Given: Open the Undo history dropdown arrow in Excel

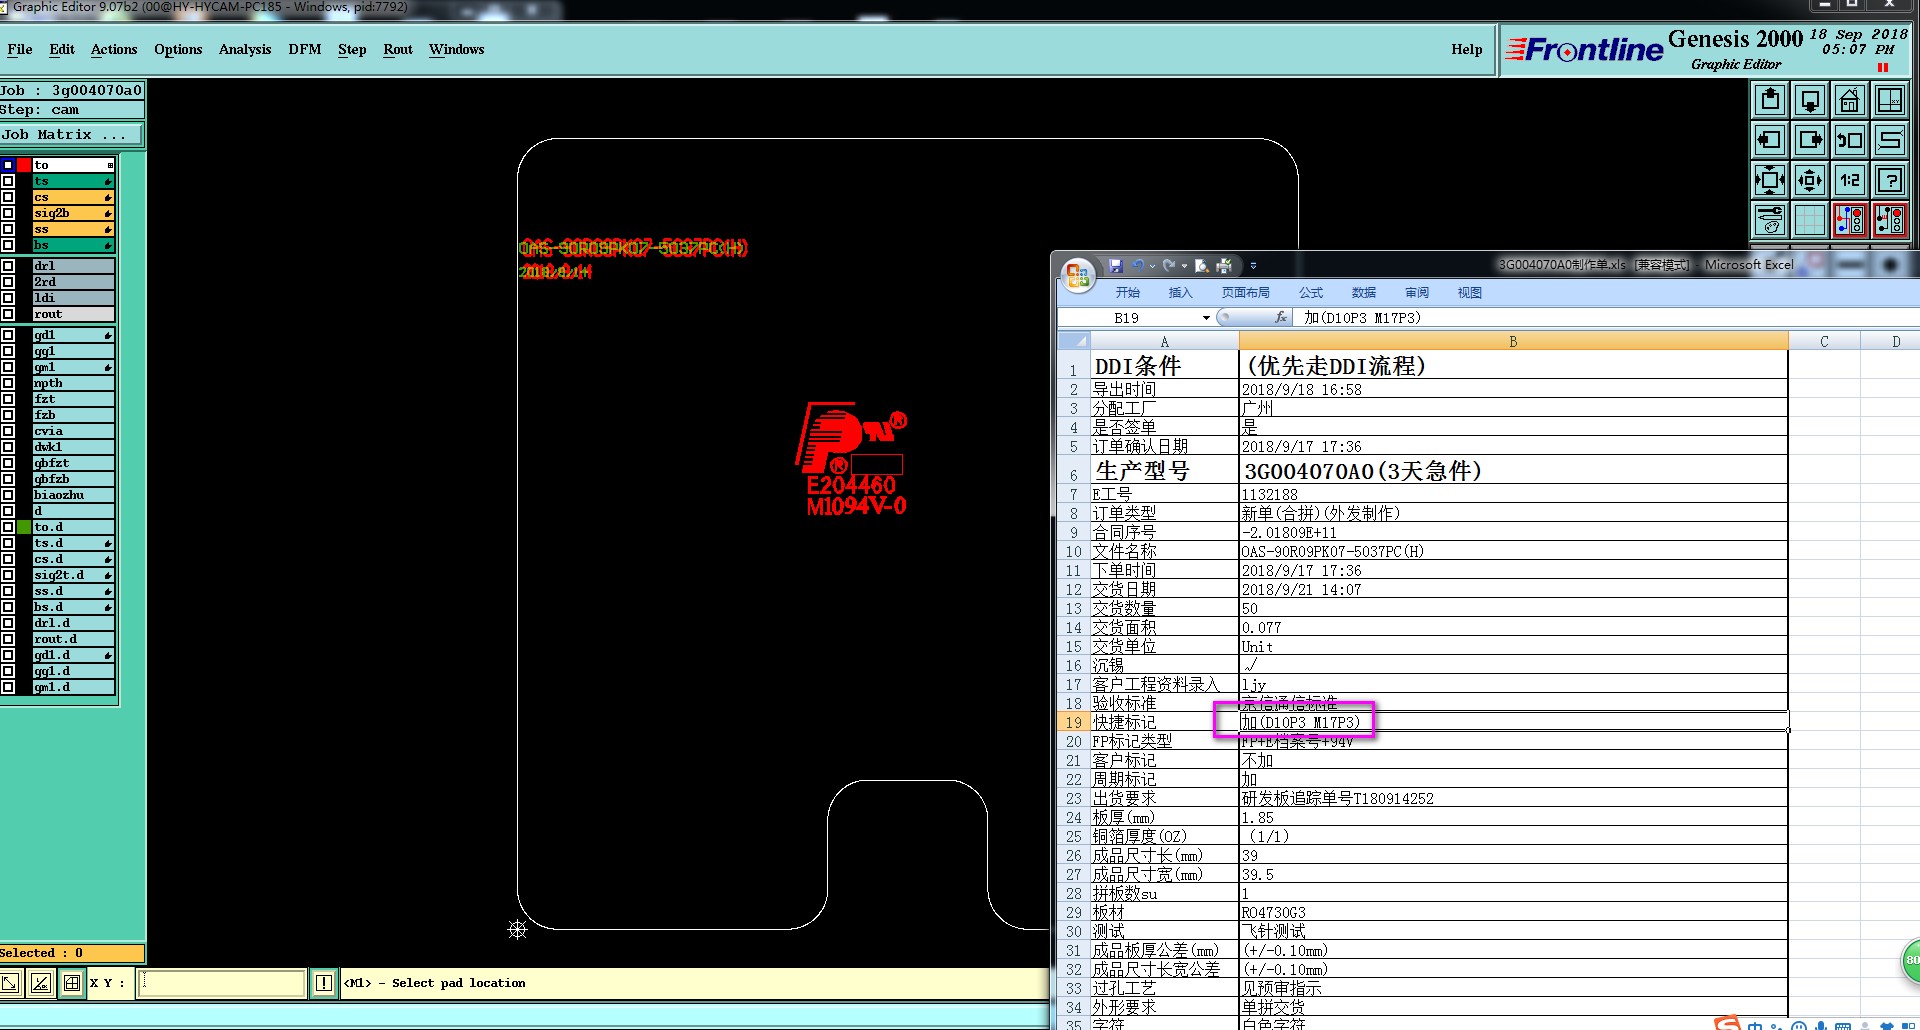Looking at the screenshot, I should pos(1152,266).
